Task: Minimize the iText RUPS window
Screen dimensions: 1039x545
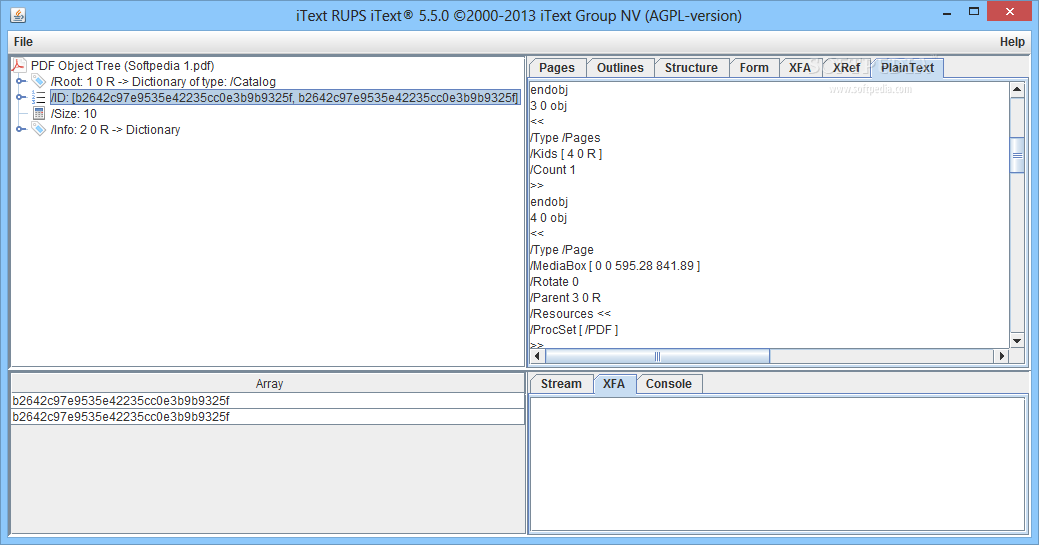Action: tap(948, 12)
